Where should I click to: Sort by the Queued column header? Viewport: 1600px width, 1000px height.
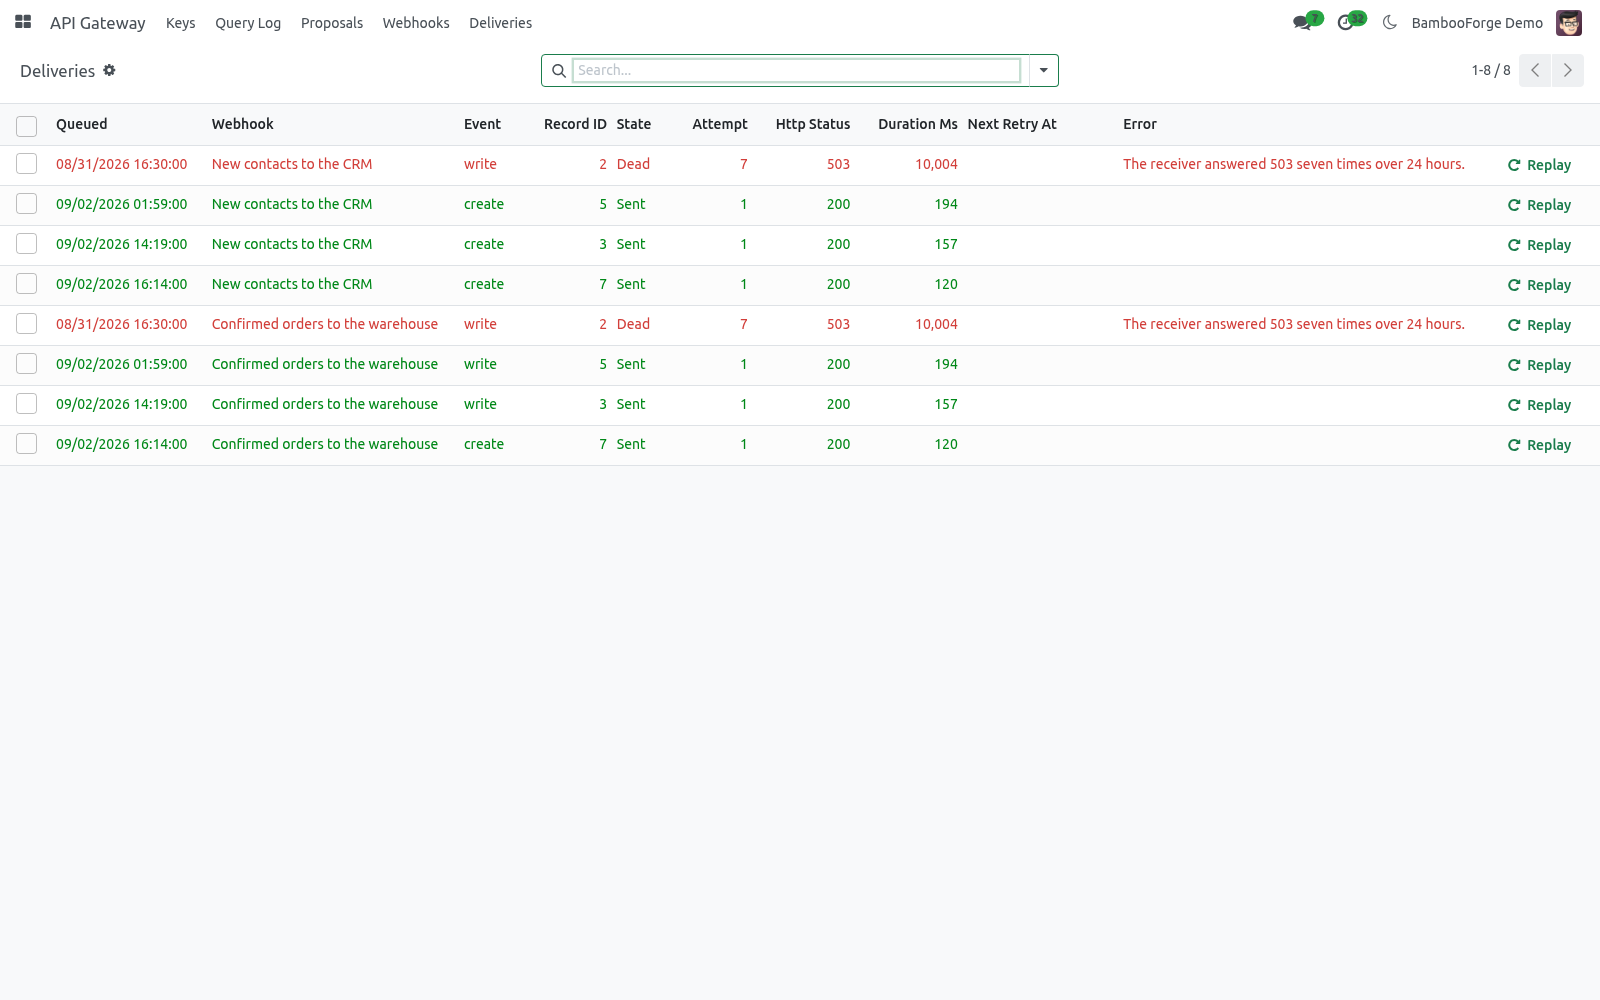[82, 124]
